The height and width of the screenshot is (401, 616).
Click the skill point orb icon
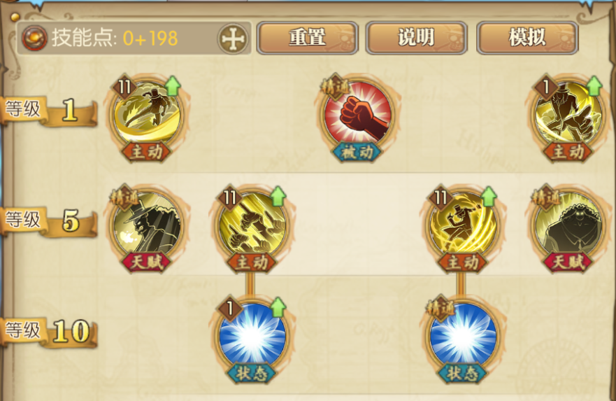click(x=34, y=38)
